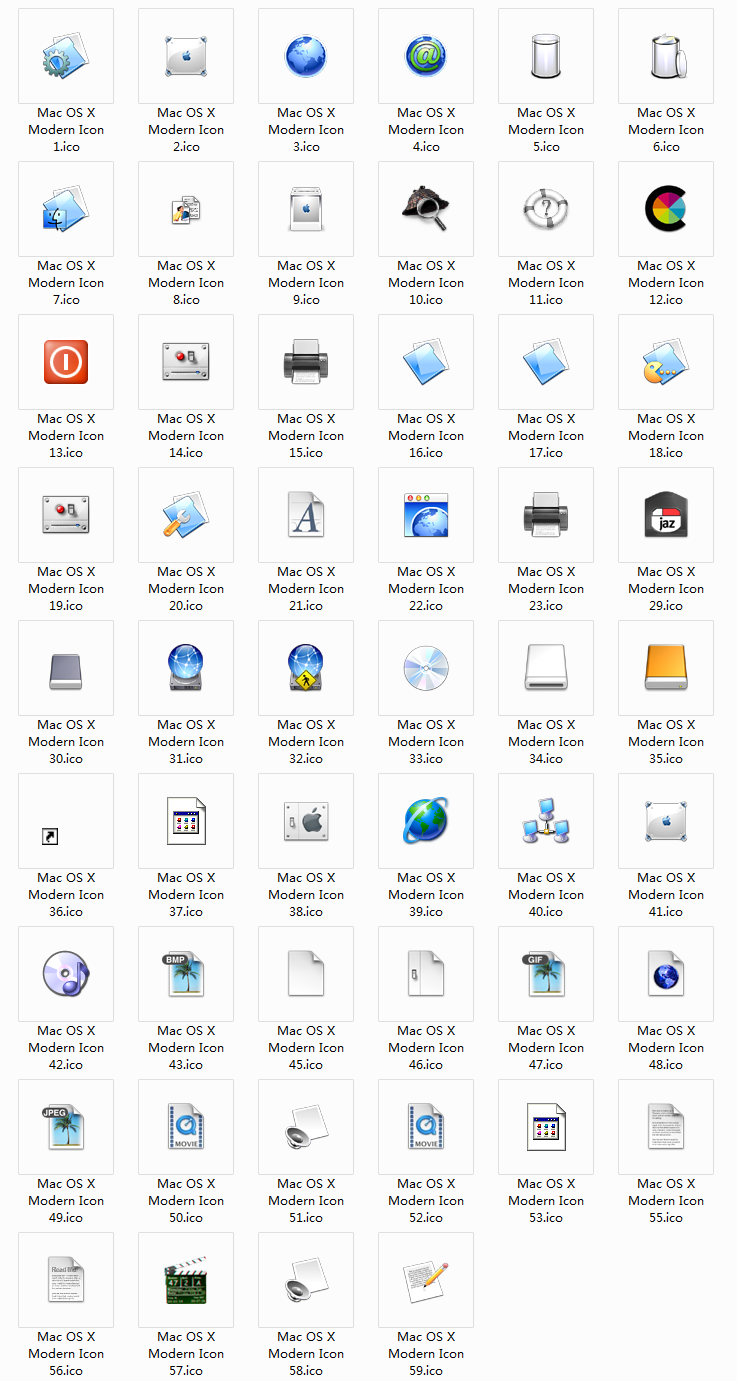Click the GIF image file icon 47.ico

546,974
